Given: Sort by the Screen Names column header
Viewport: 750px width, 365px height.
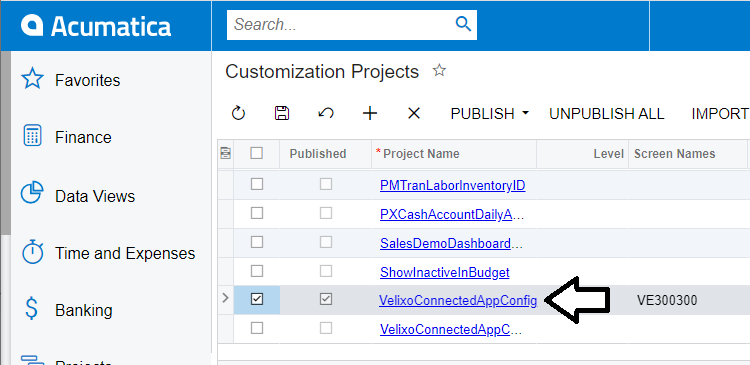Looking at the screenshot, I should pyautogui.click(x=674, y=154).
